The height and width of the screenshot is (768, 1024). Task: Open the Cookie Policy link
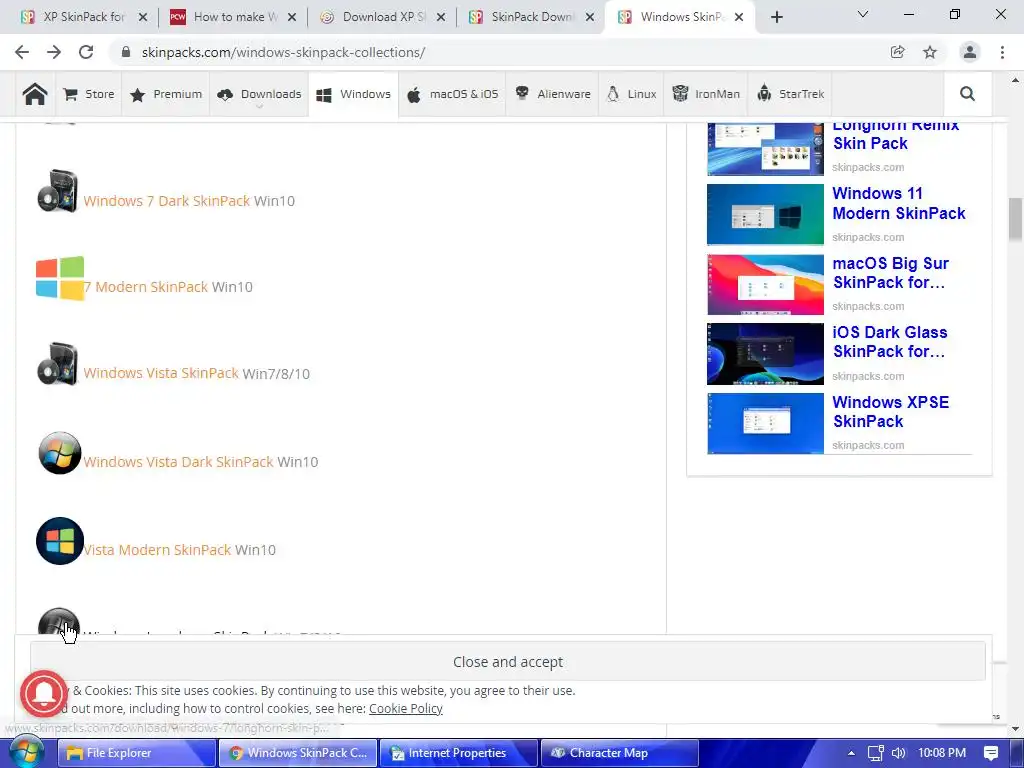tap(406, 709)
